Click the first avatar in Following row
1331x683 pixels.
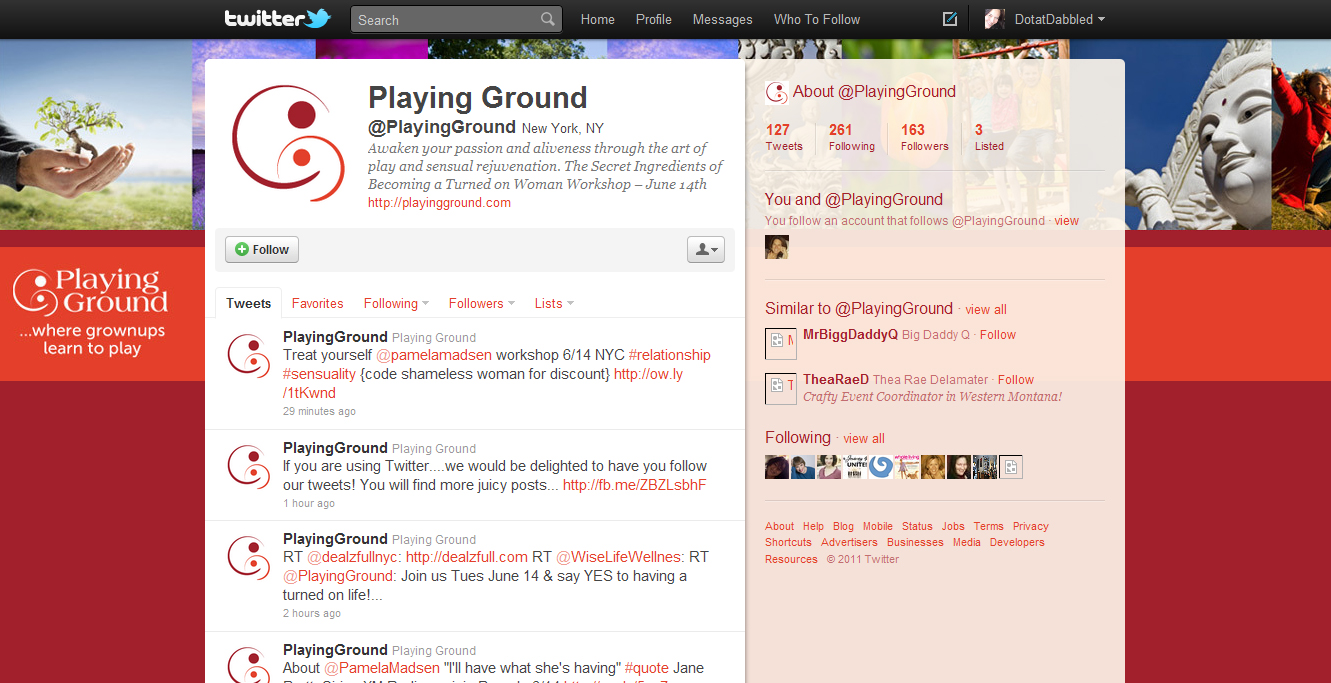pyautogui.click(x=777, y=467)
